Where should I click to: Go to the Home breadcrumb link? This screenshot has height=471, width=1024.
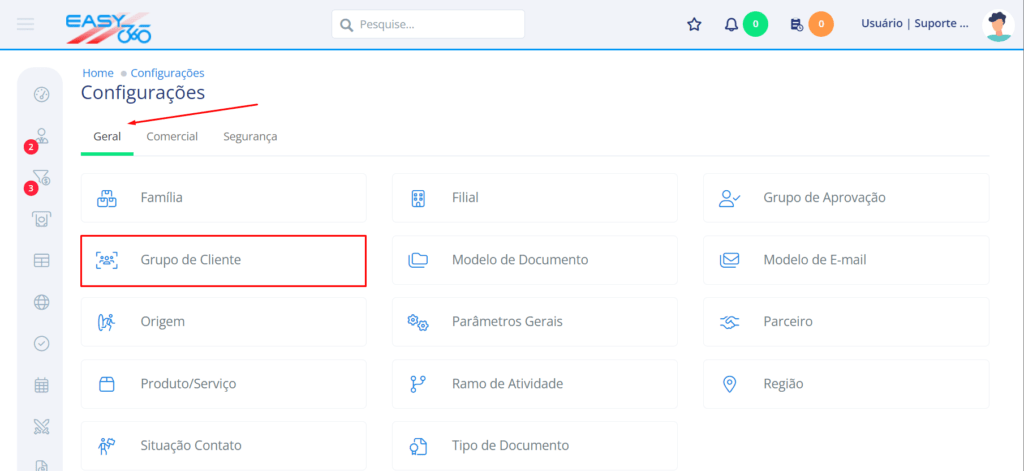(x=98, y=73)
